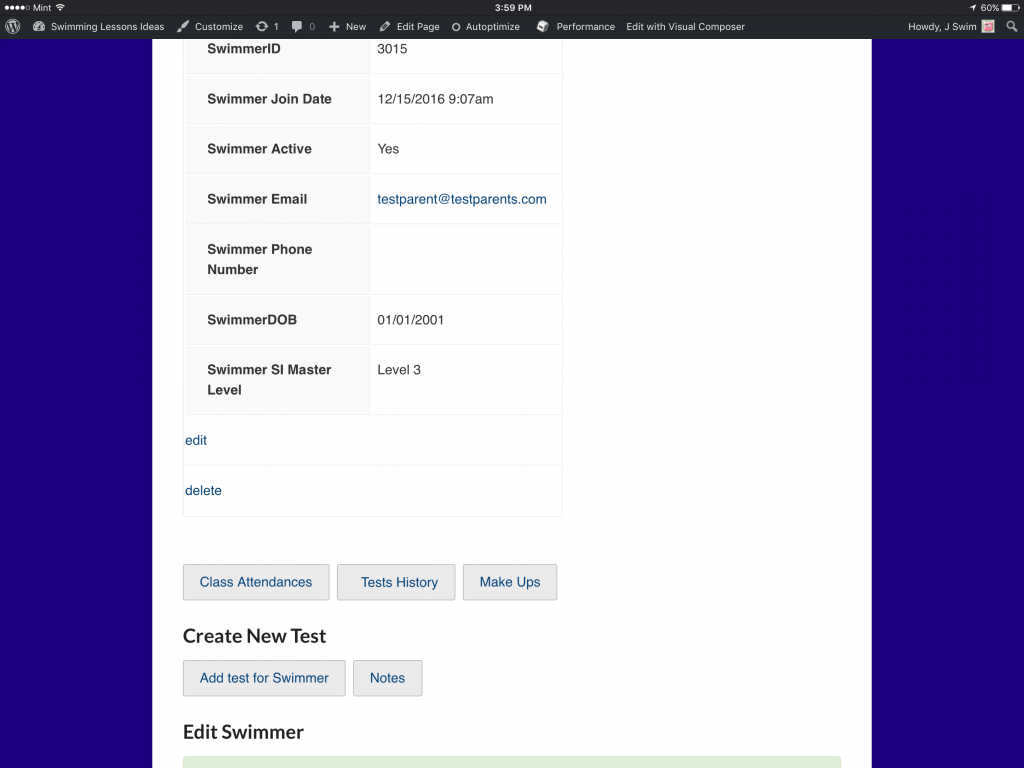Open the Autoptimize menu
The image size is (1024, 768).
[492, 27]
